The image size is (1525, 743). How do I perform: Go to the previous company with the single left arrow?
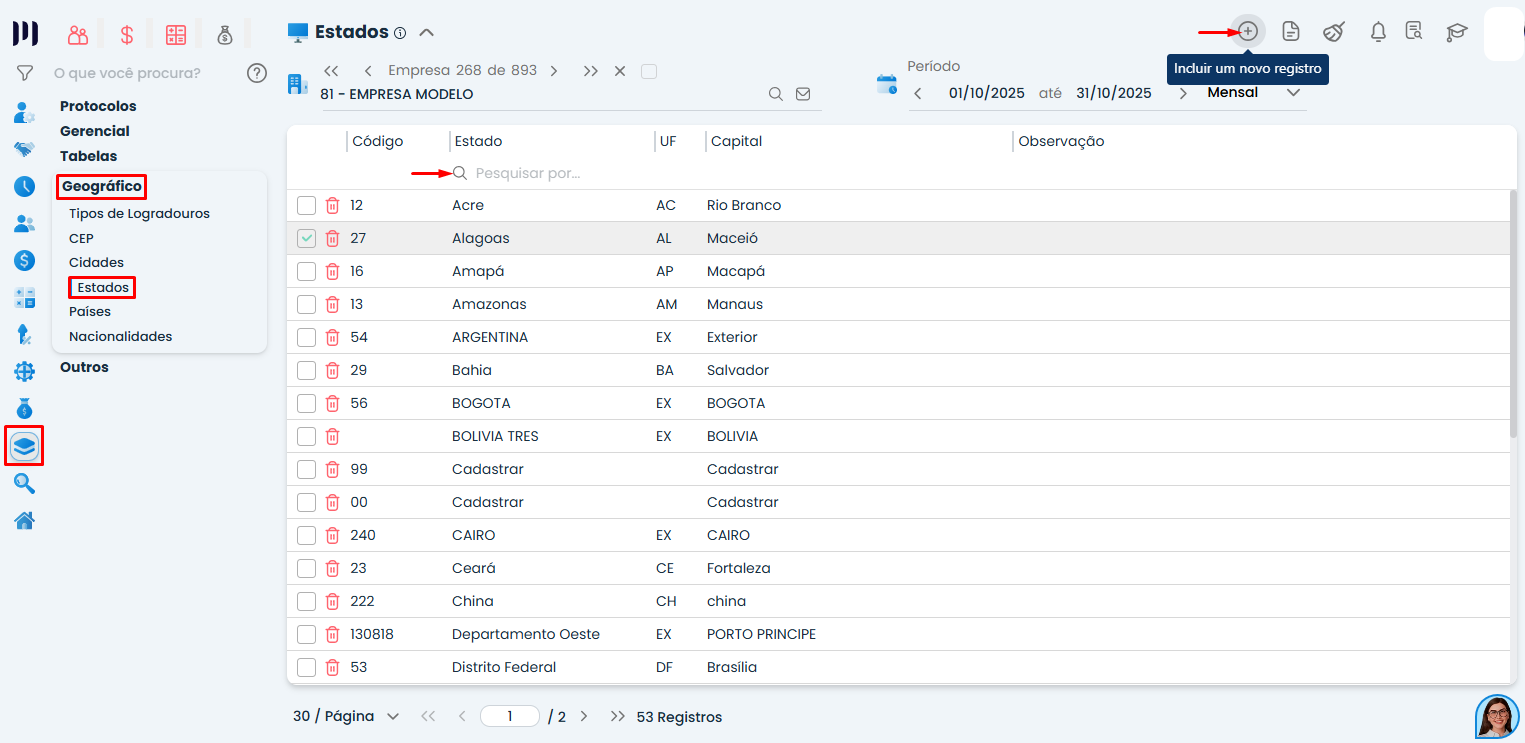(x=368, y=71)
